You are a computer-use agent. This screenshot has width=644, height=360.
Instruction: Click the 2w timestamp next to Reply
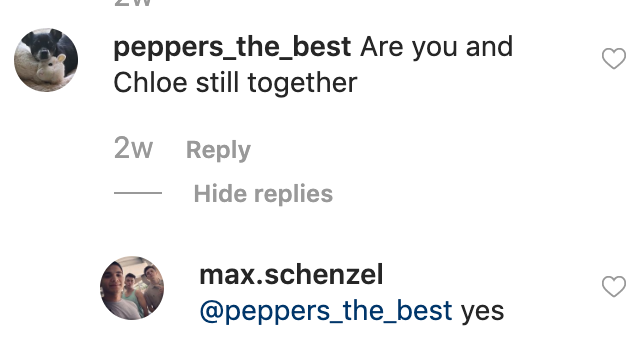coord(133,148)
